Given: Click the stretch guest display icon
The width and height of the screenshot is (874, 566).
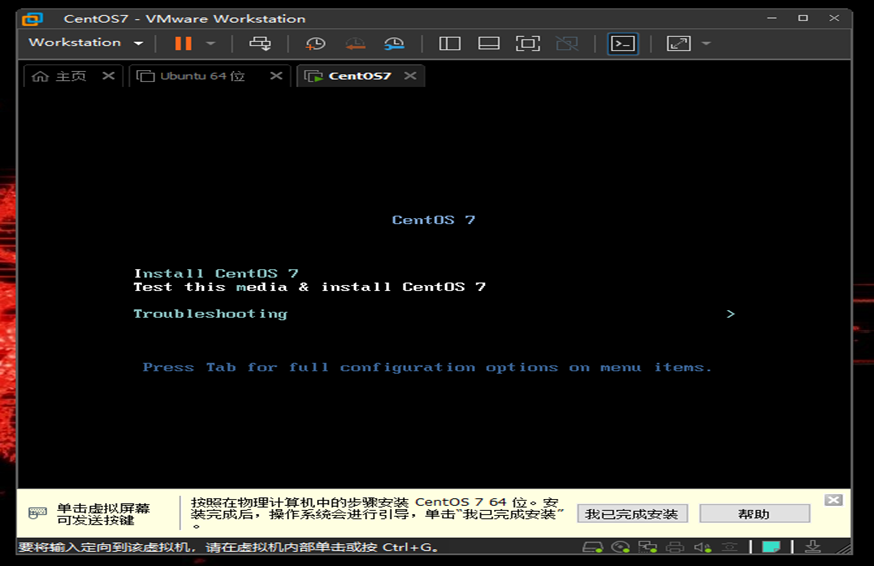Looking at the screenshot, I should point(678,43).
